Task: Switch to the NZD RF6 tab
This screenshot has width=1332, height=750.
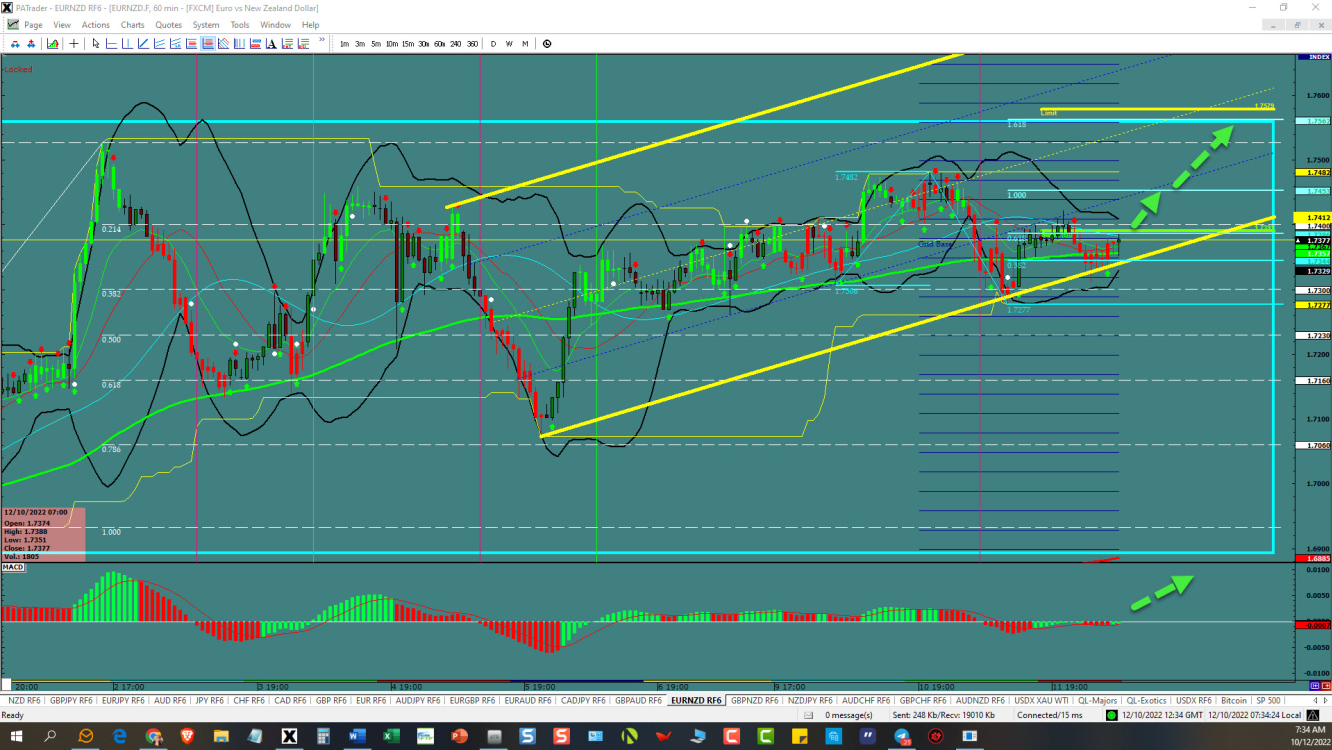Action: (25, 700)
